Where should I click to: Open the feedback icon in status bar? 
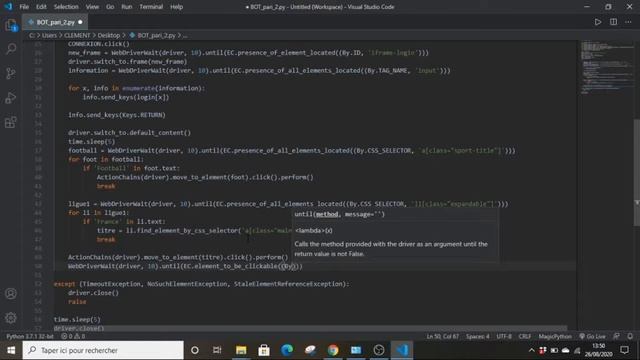click(x=616, y=336)
